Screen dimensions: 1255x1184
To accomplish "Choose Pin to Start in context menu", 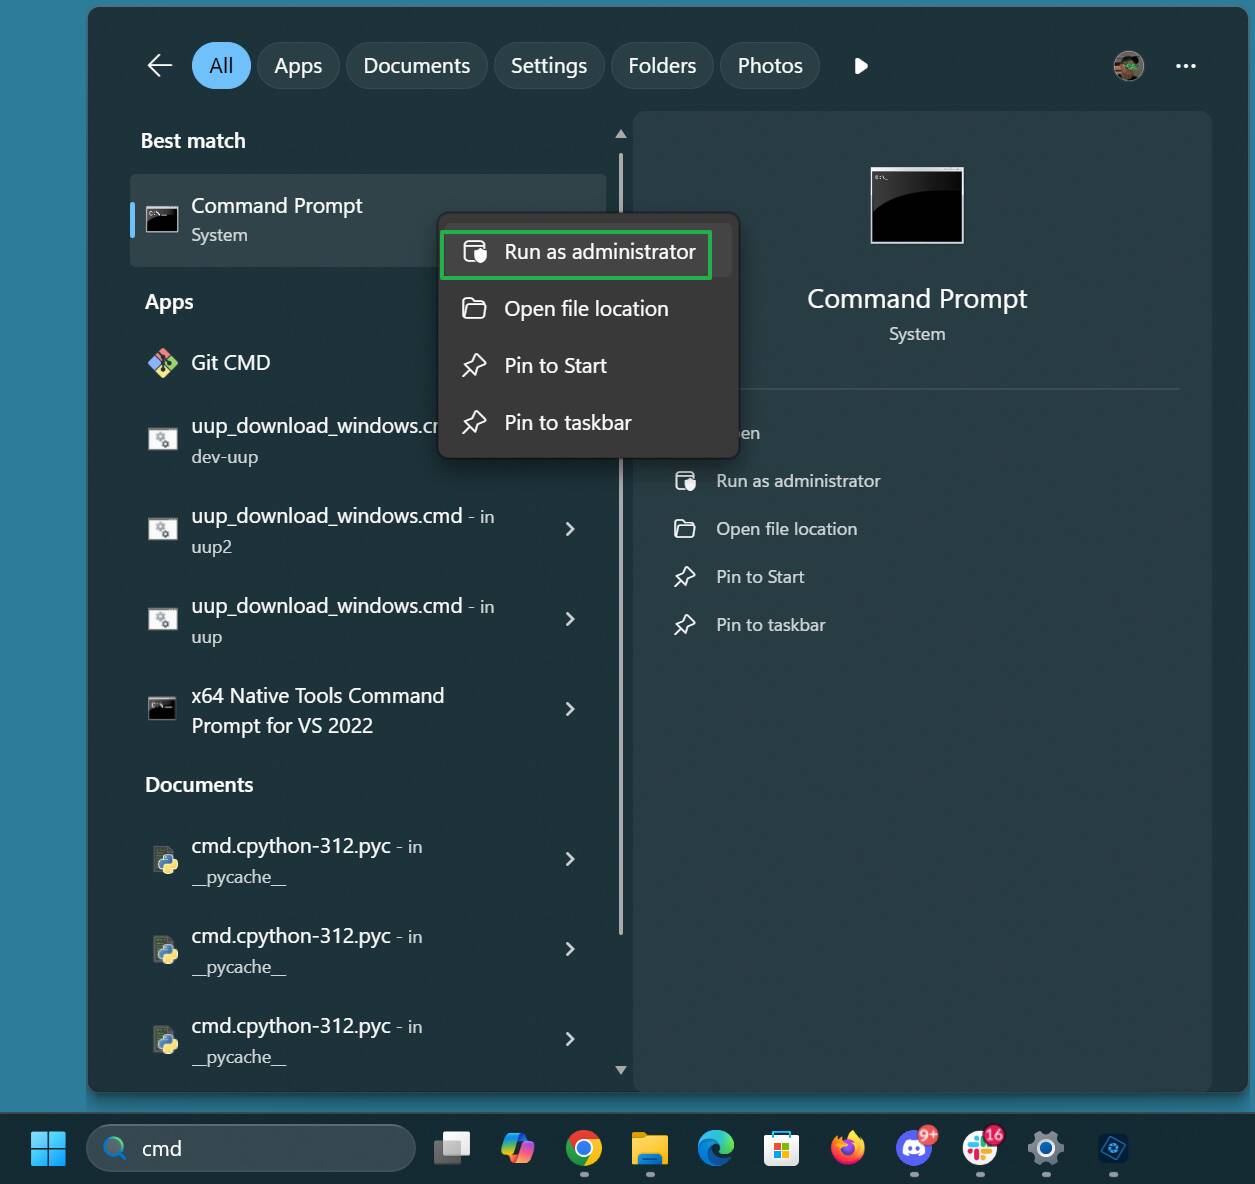I will point(555,366).
